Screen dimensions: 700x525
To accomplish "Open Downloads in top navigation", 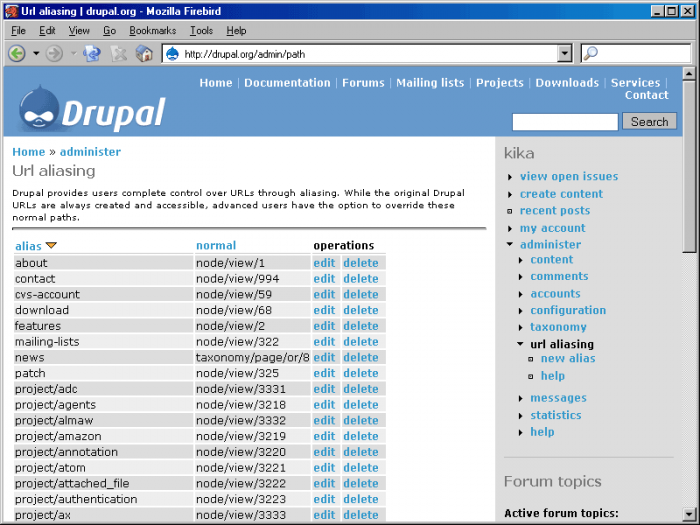I will point(567,83).
